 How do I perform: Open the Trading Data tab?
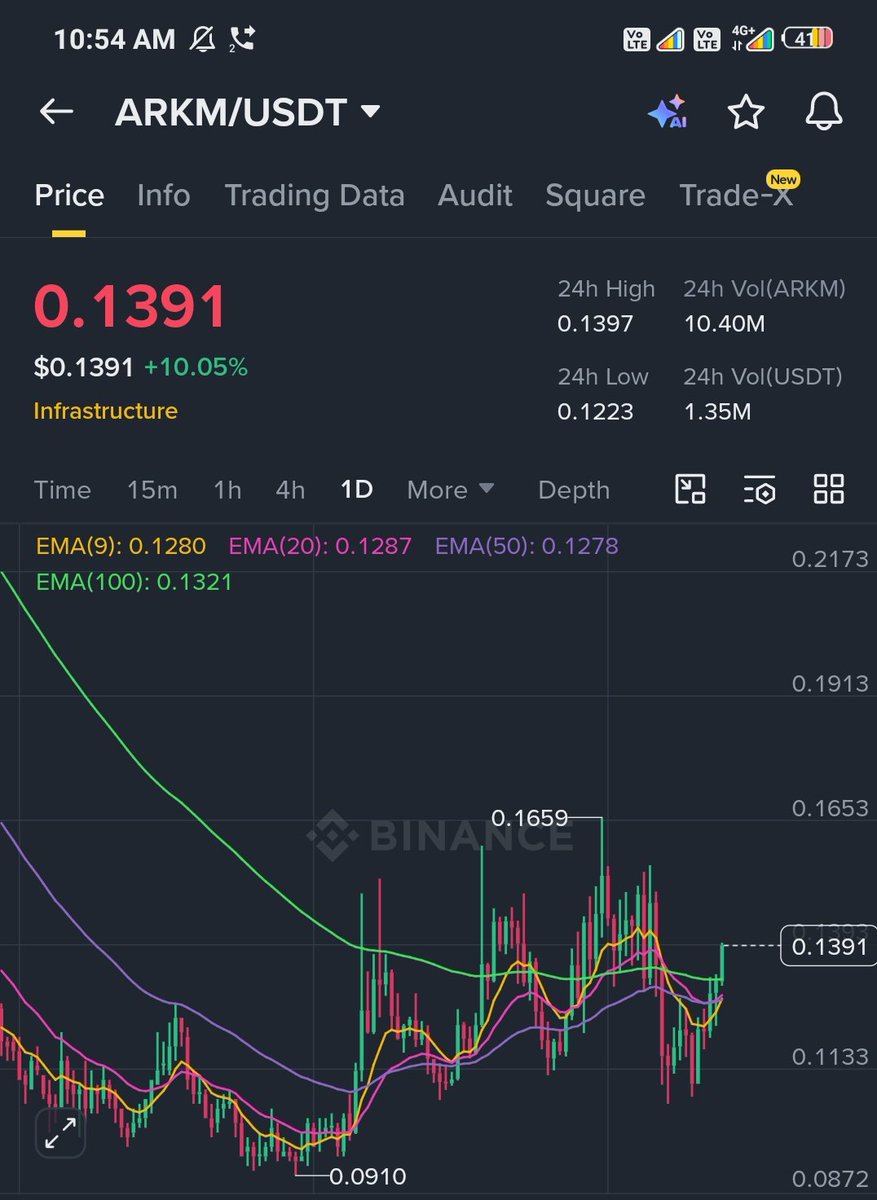[314, 195]
